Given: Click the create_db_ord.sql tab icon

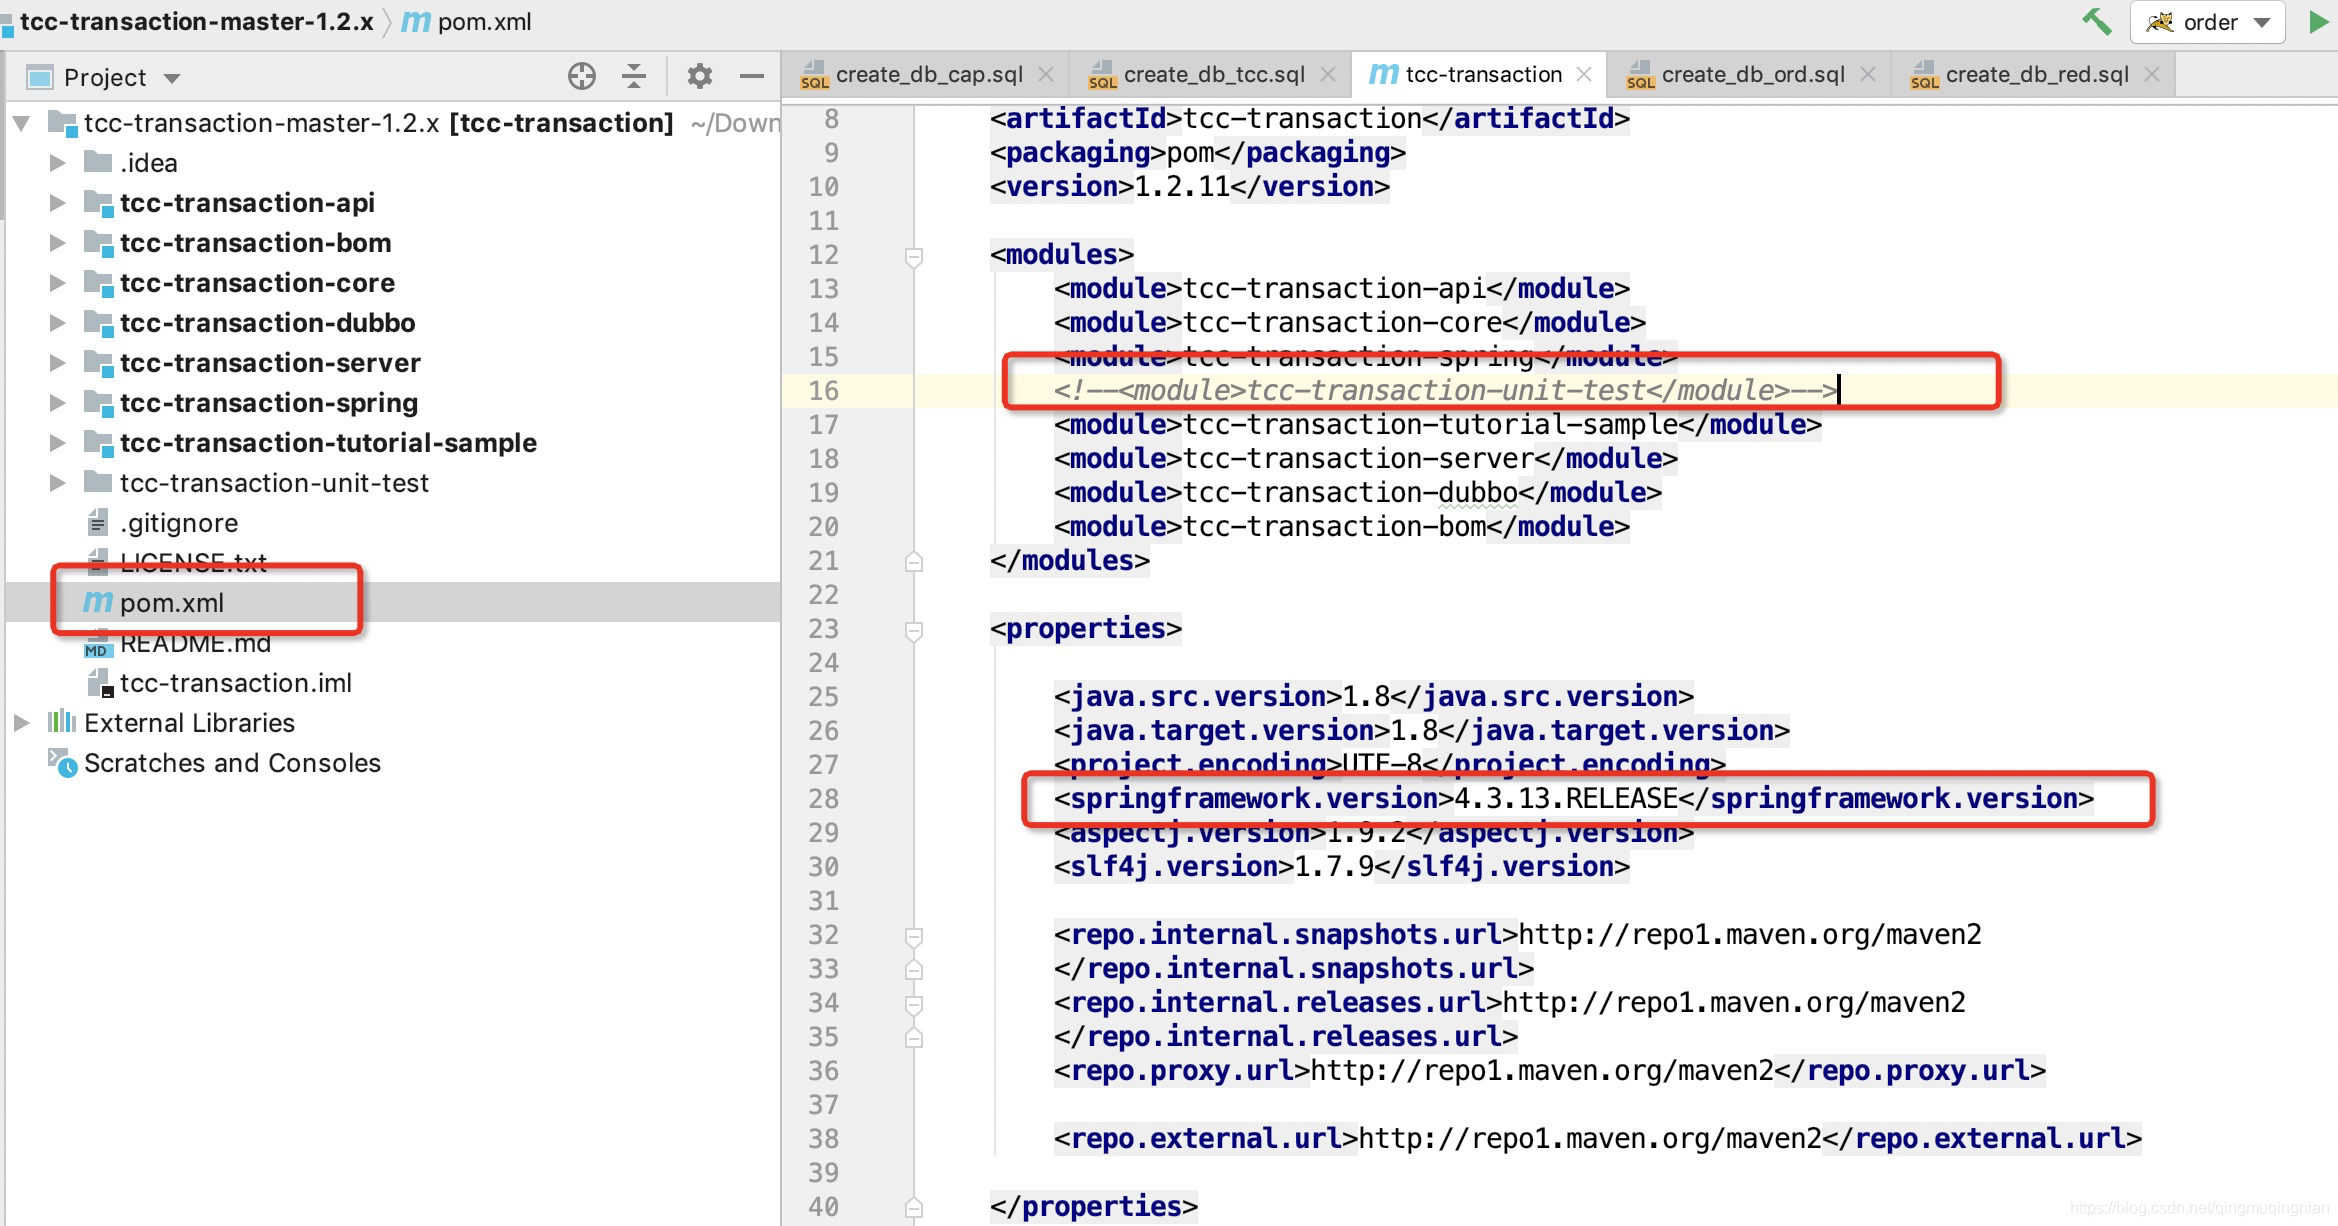Looking at the screenshot, I should [x=1642, y=77].
